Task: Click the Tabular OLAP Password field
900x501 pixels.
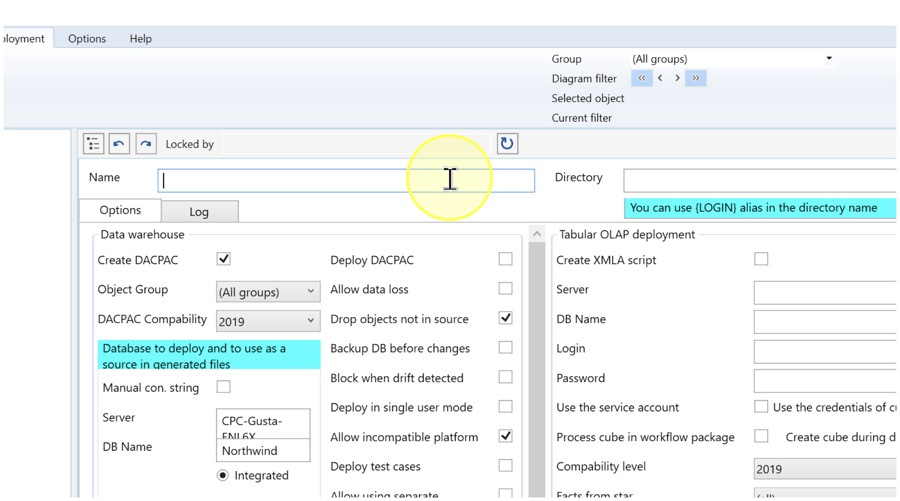Action: (825, 380)
